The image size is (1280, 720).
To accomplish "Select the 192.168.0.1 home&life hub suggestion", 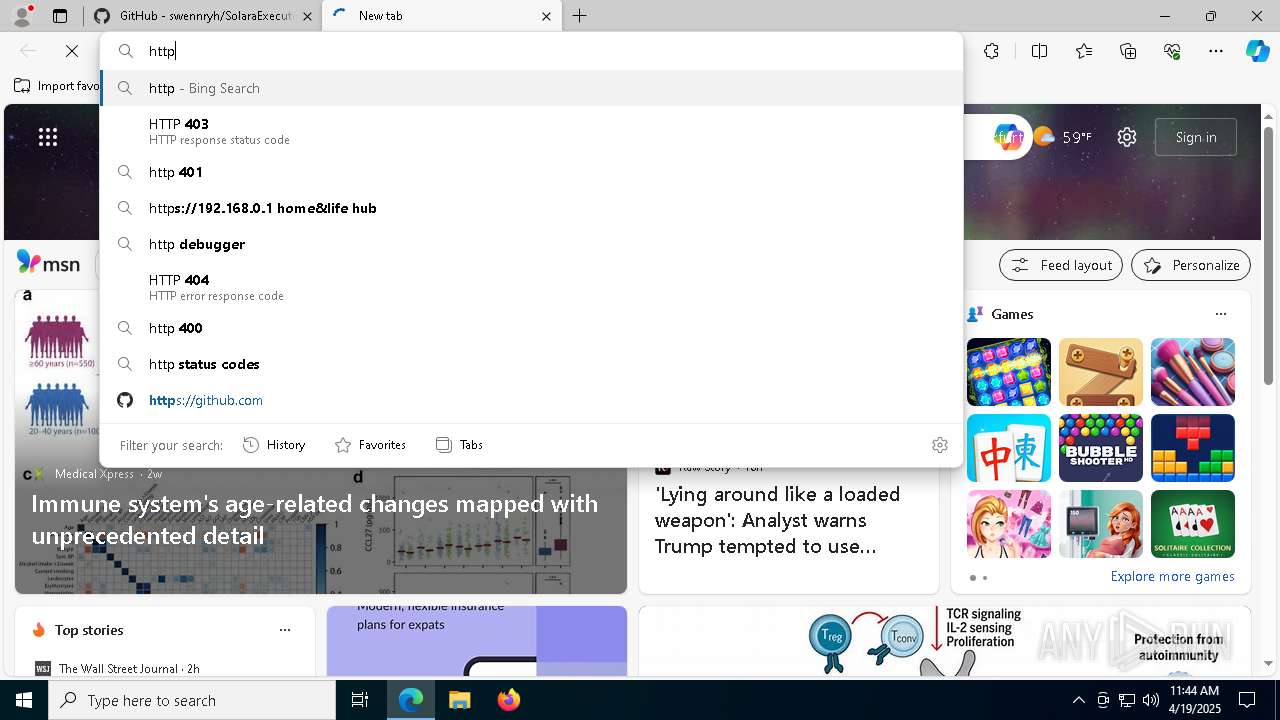I will click(531, 208).
